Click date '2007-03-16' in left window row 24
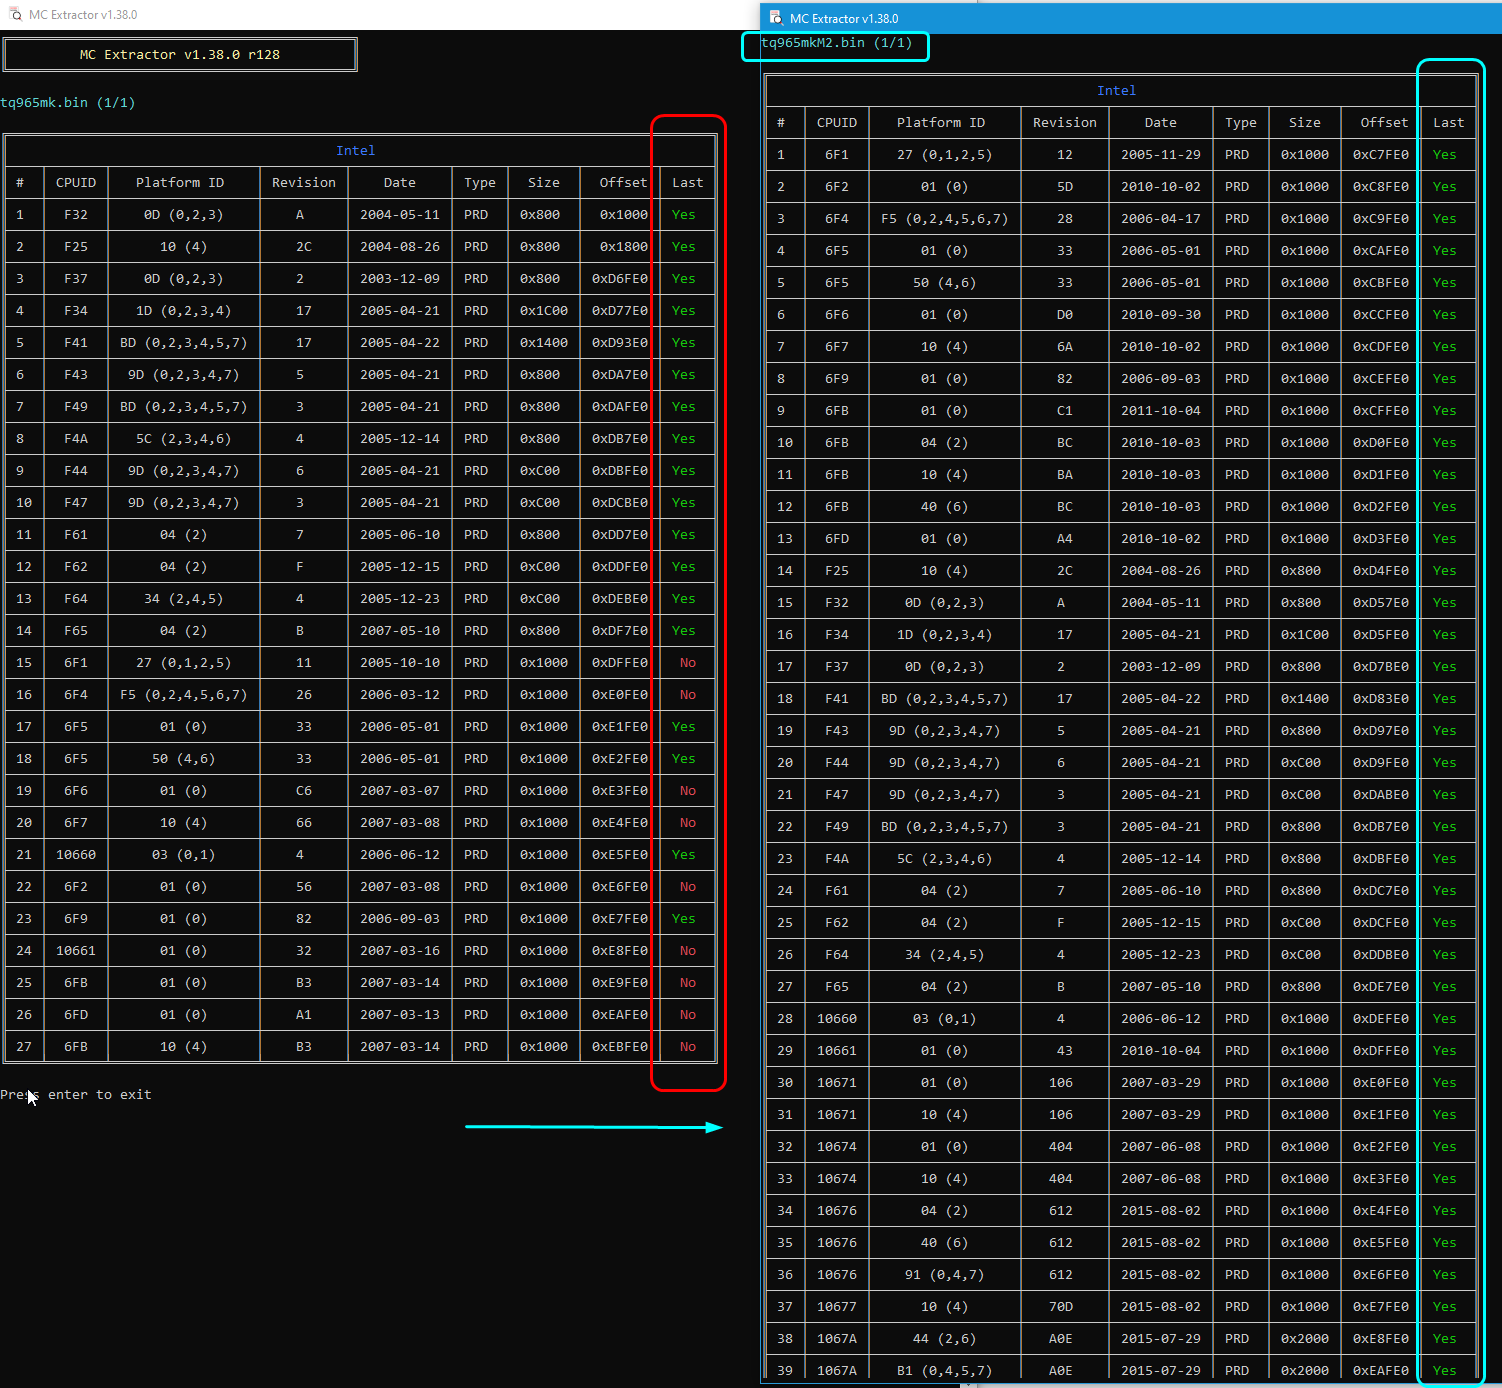The height and width of the screenshot is (1388, 1502). pos(400,951)
